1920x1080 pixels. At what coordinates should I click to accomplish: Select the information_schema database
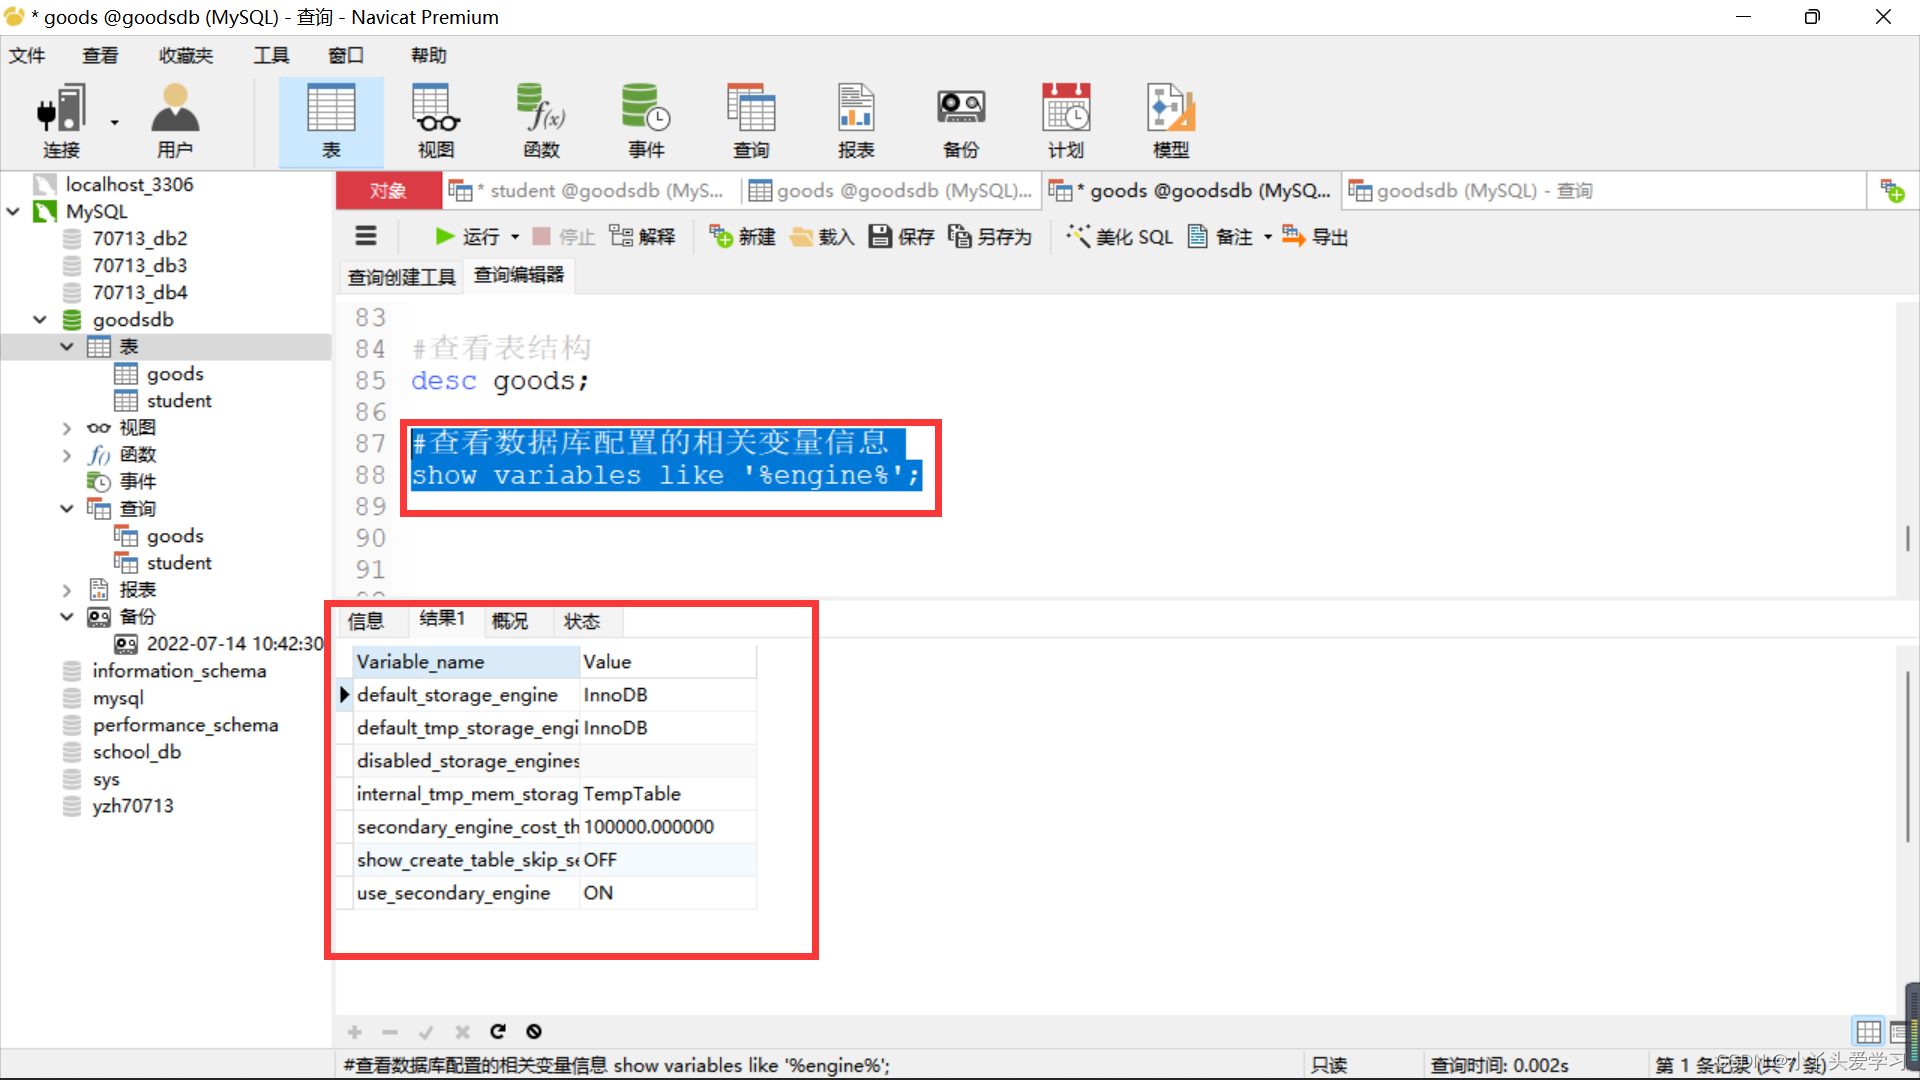coord(179,670)
